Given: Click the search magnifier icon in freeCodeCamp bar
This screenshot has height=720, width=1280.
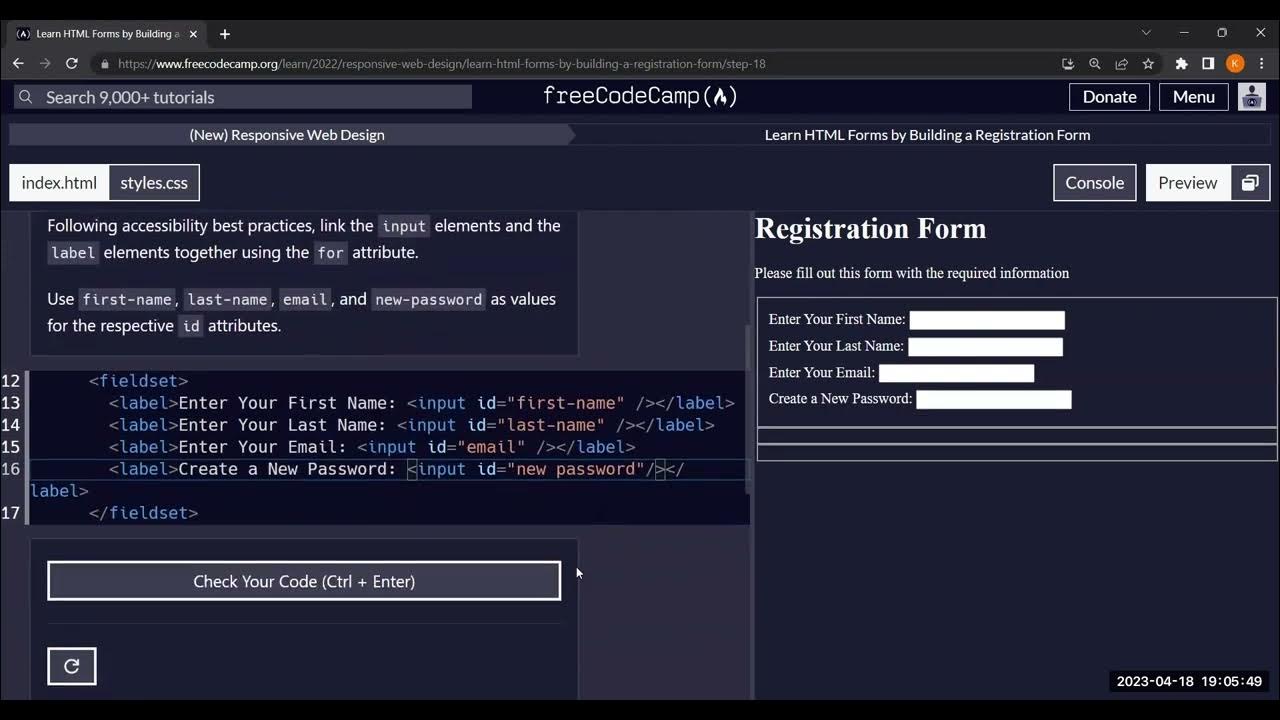Looking at the screenshot, I should (x=26, y=97).
